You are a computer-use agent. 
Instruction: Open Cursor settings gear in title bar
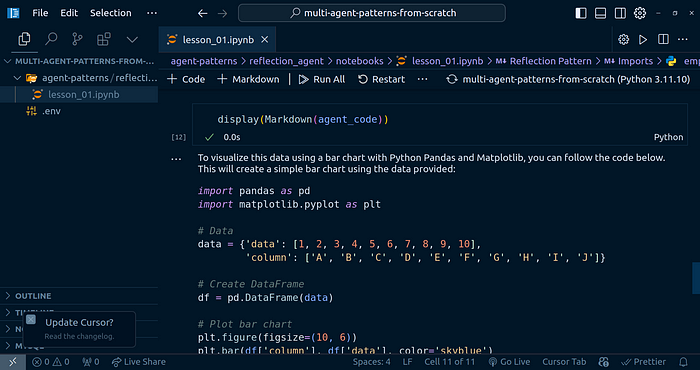pyautogui.click(x=640, y=13)
